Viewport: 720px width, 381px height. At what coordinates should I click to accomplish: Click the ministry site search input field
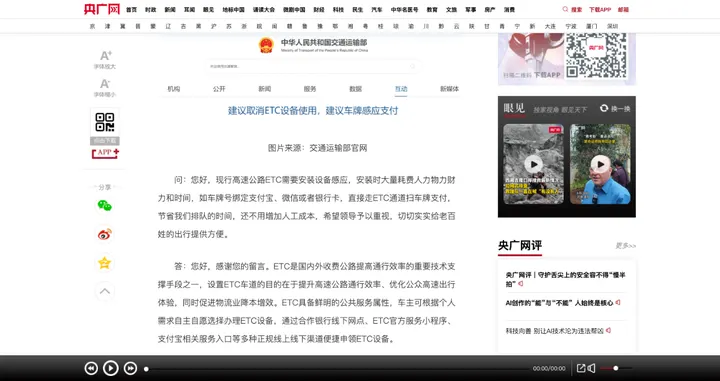[x=313, y=67]
